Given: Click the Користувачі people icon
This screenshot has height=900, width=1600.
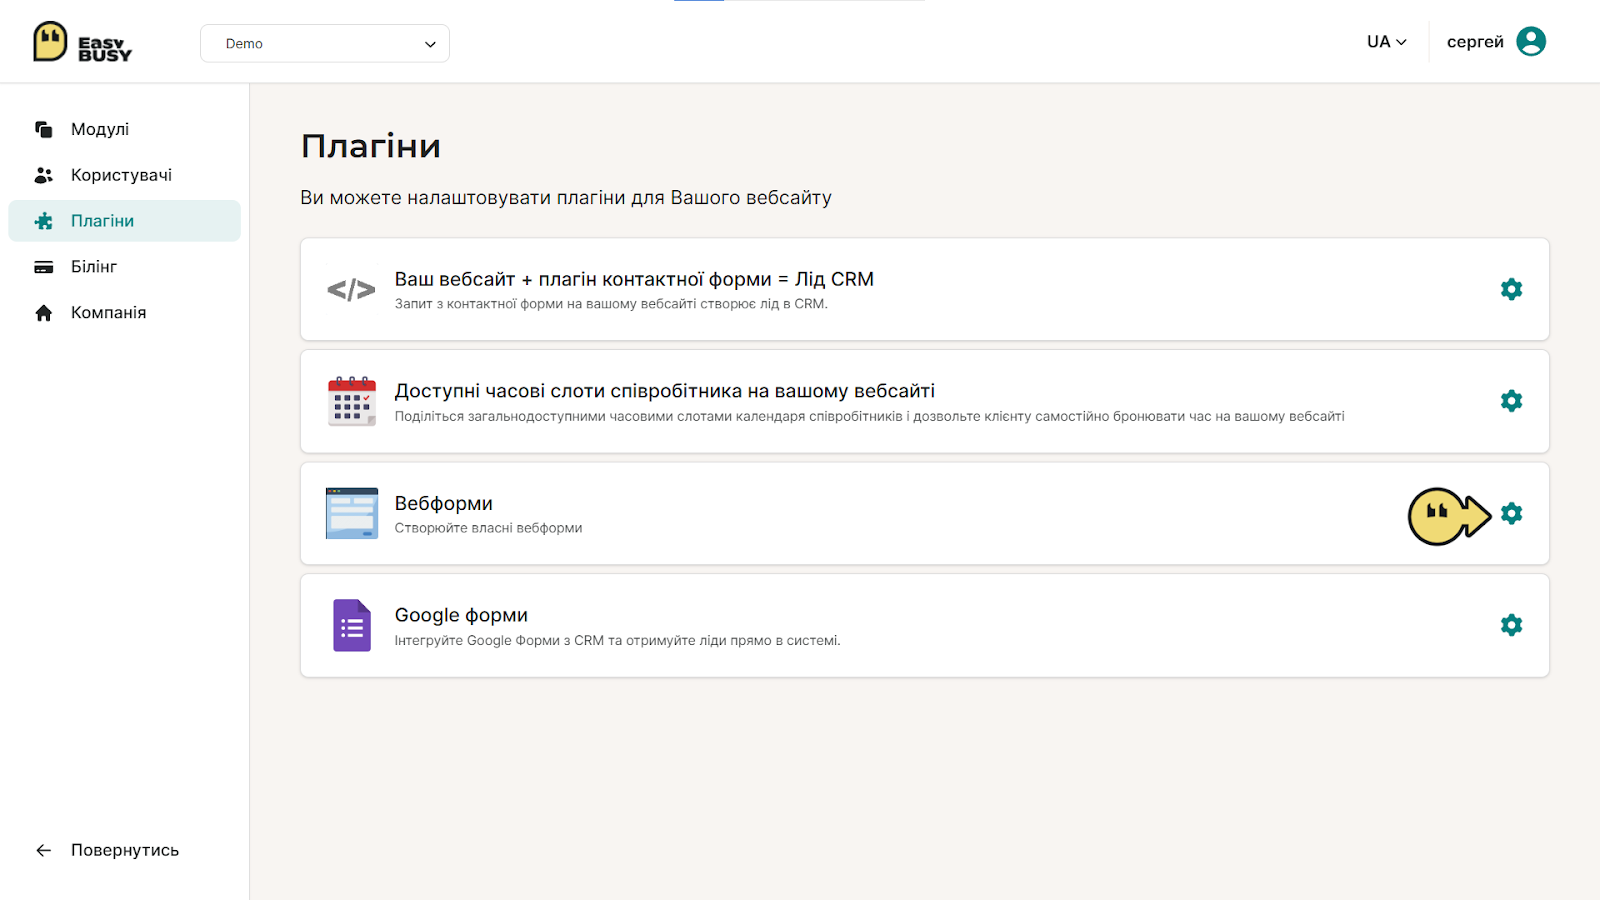Looking at the screenshot, I should (x=44, y=175).
